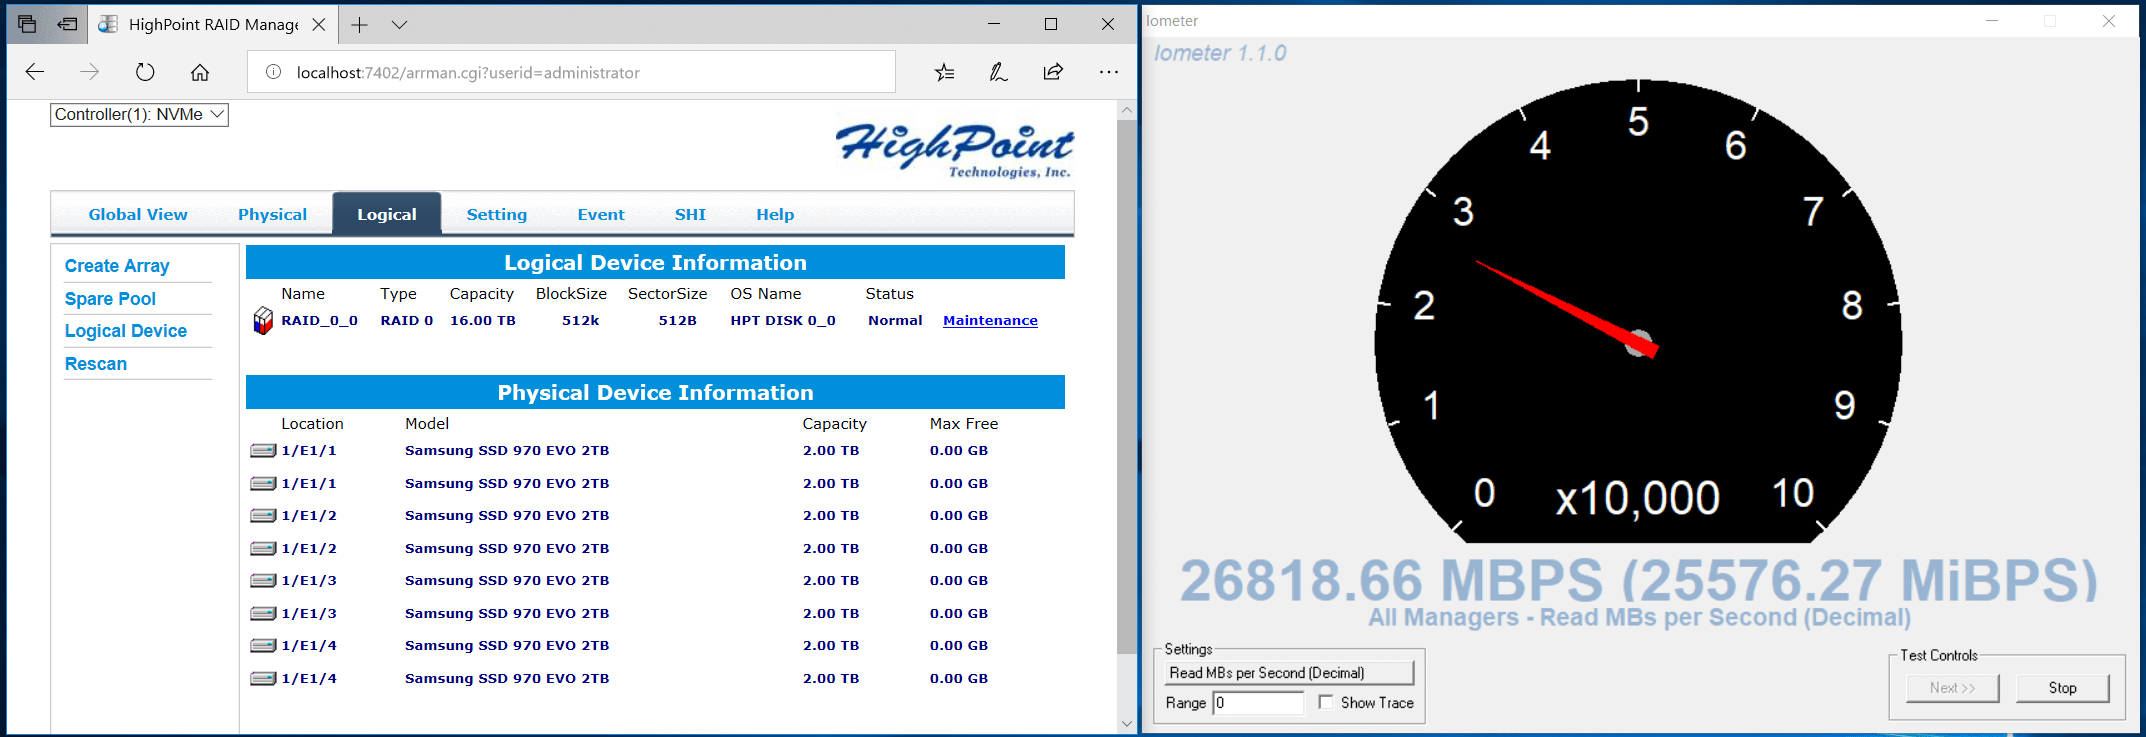Maximize the Edge browser window
The image size is (2146, 737).
[x=1051, y=24]
